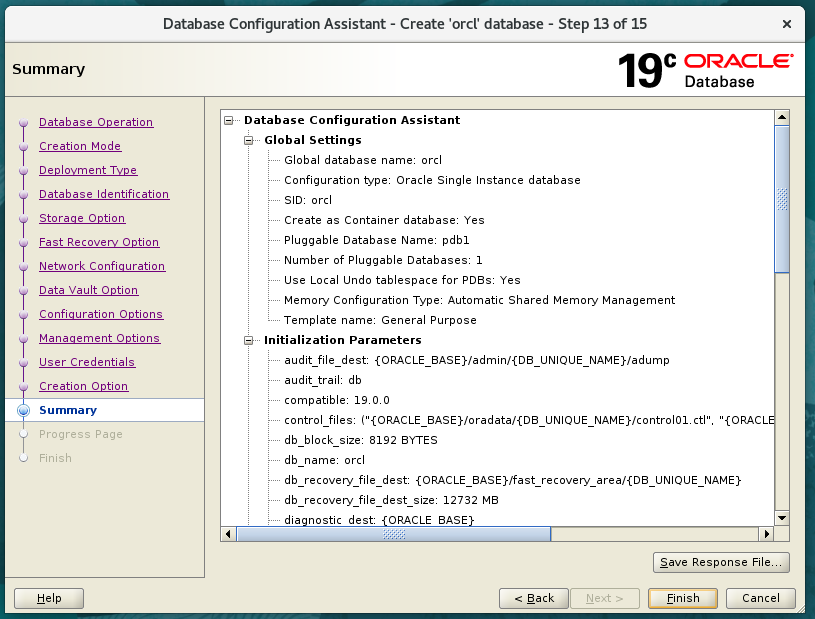The height and width of the screenshot is (619, 815).
Task: Grab the summary horizontal scrollbar thumb
Action: (393, 534)
